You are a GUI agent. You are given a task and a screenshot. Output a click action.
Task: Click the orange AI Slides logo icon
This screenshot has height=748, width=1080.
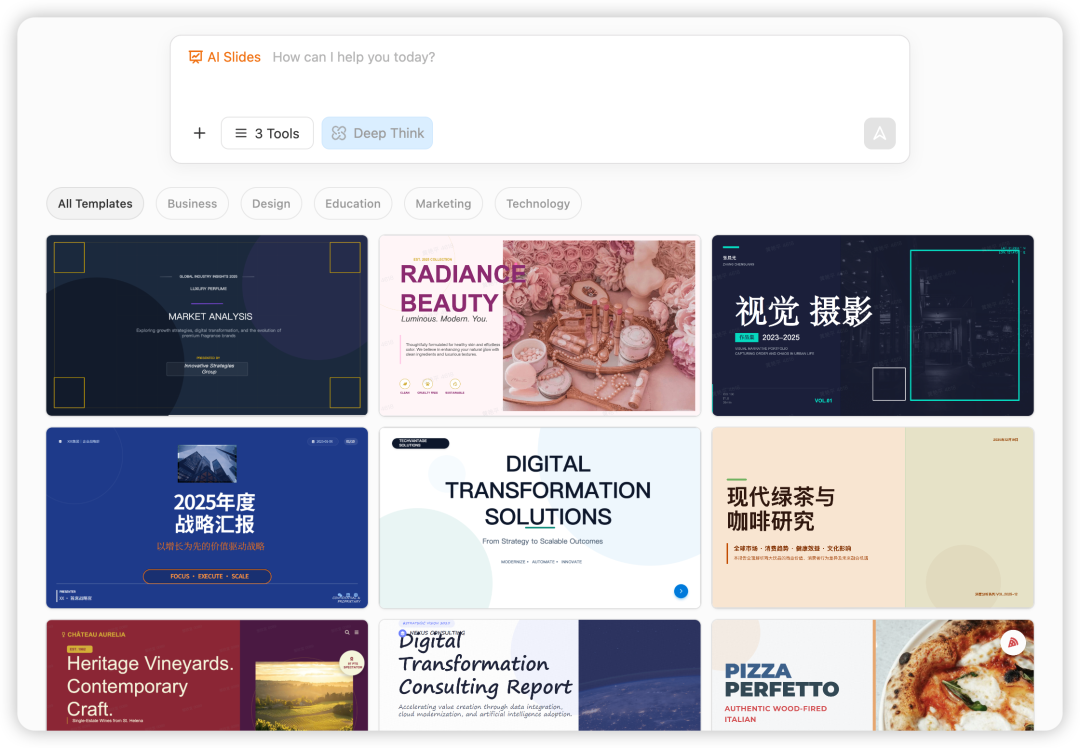click(x=195, y=57)
